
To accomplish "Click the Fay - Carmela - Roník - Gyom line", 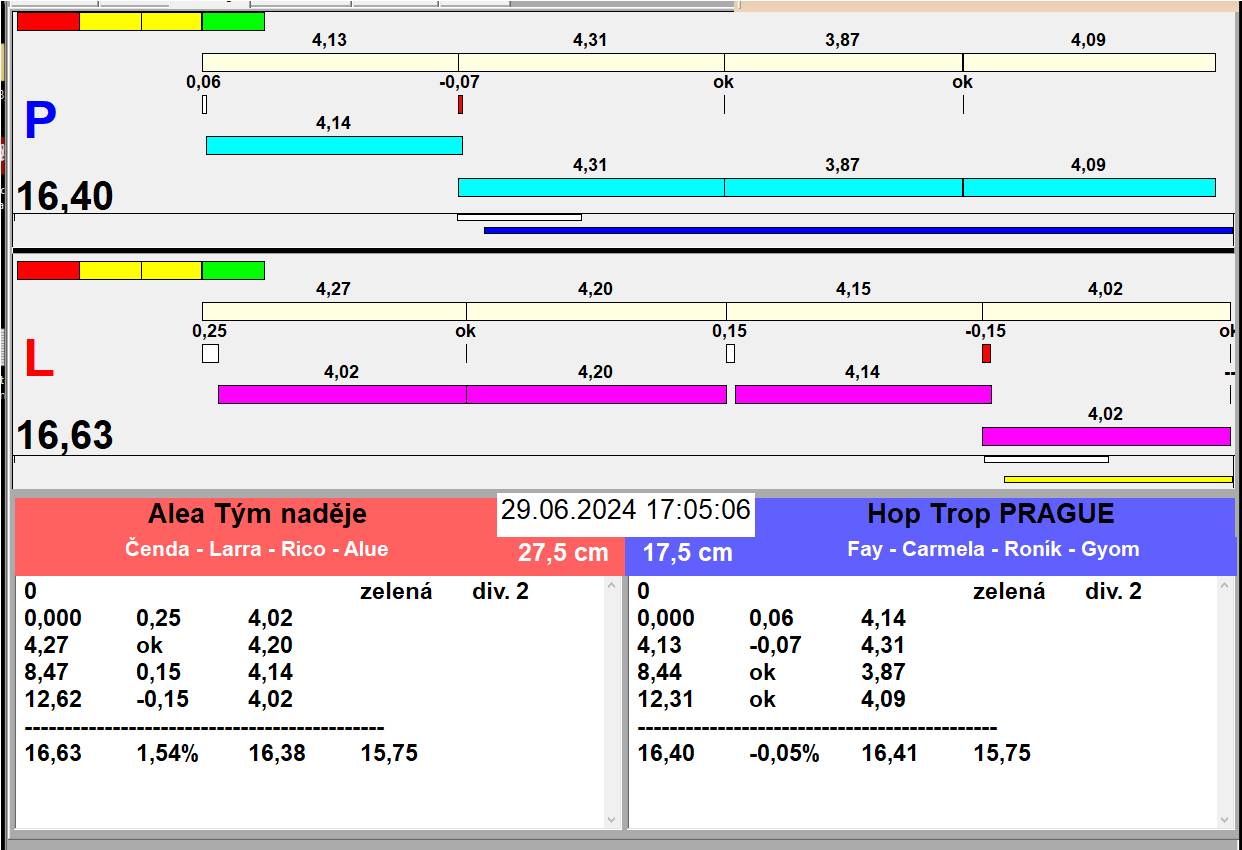I will (x=993, y=549).
